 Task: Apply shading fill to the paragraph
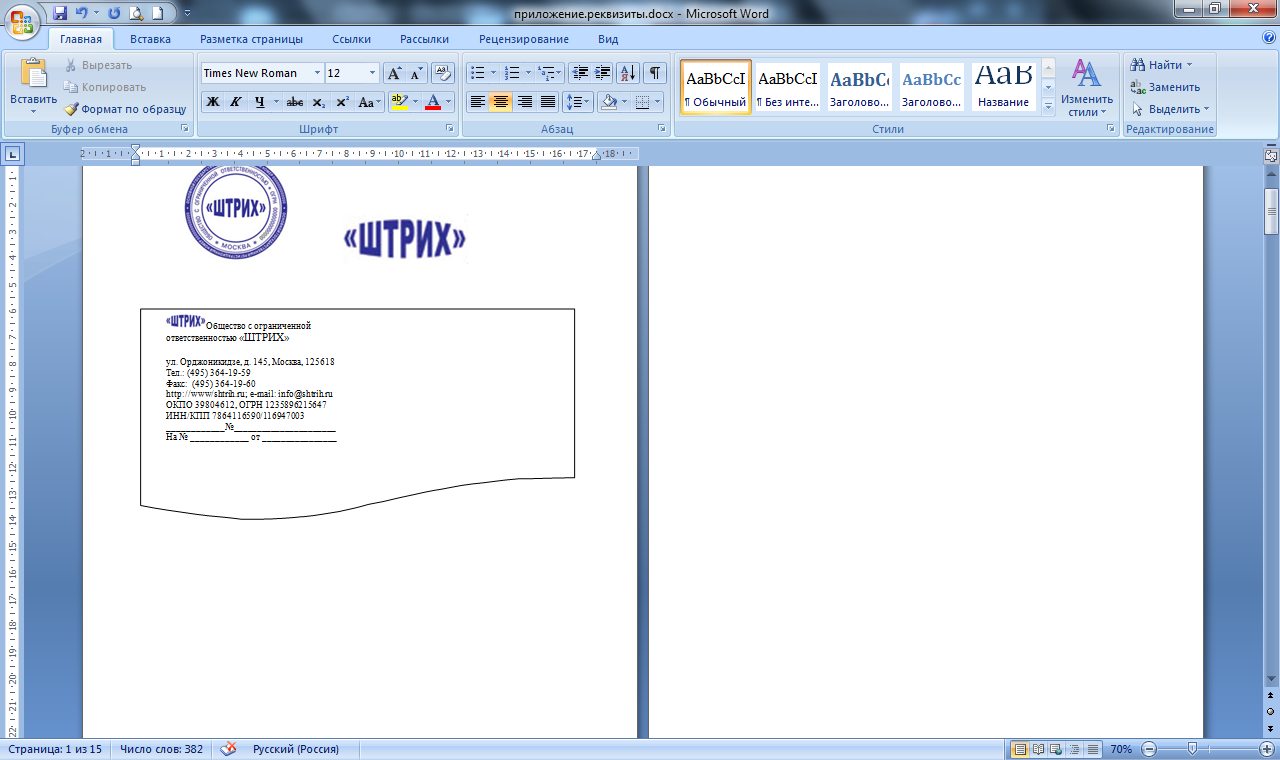(607, 102)
